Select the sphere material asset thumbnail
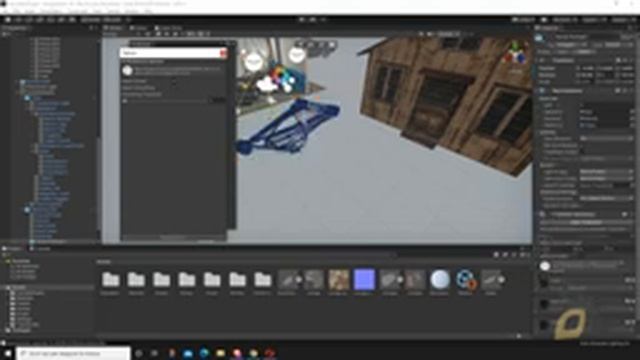640x360 pixels. coord(440,280)
